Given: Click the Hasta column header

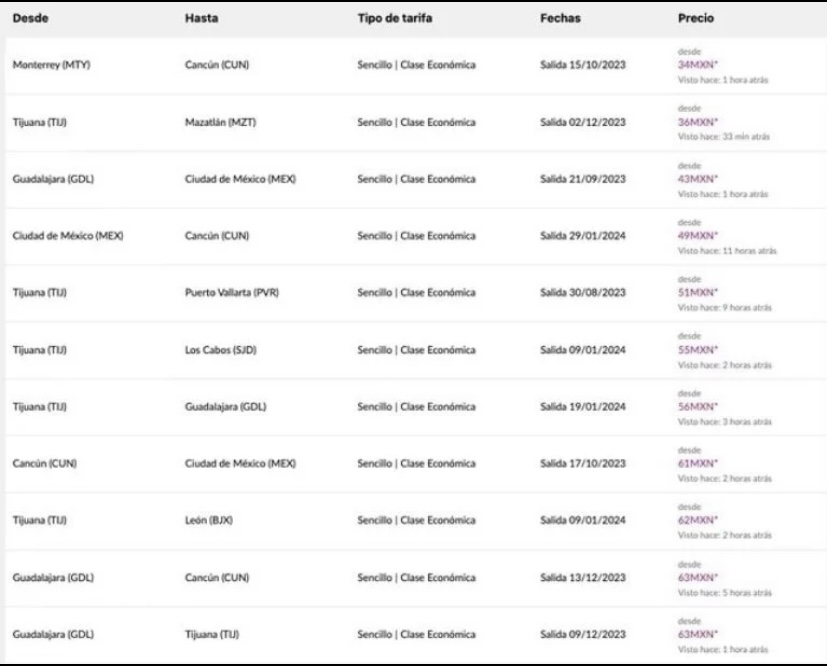Looking at the screenshot, I should 203,18.
